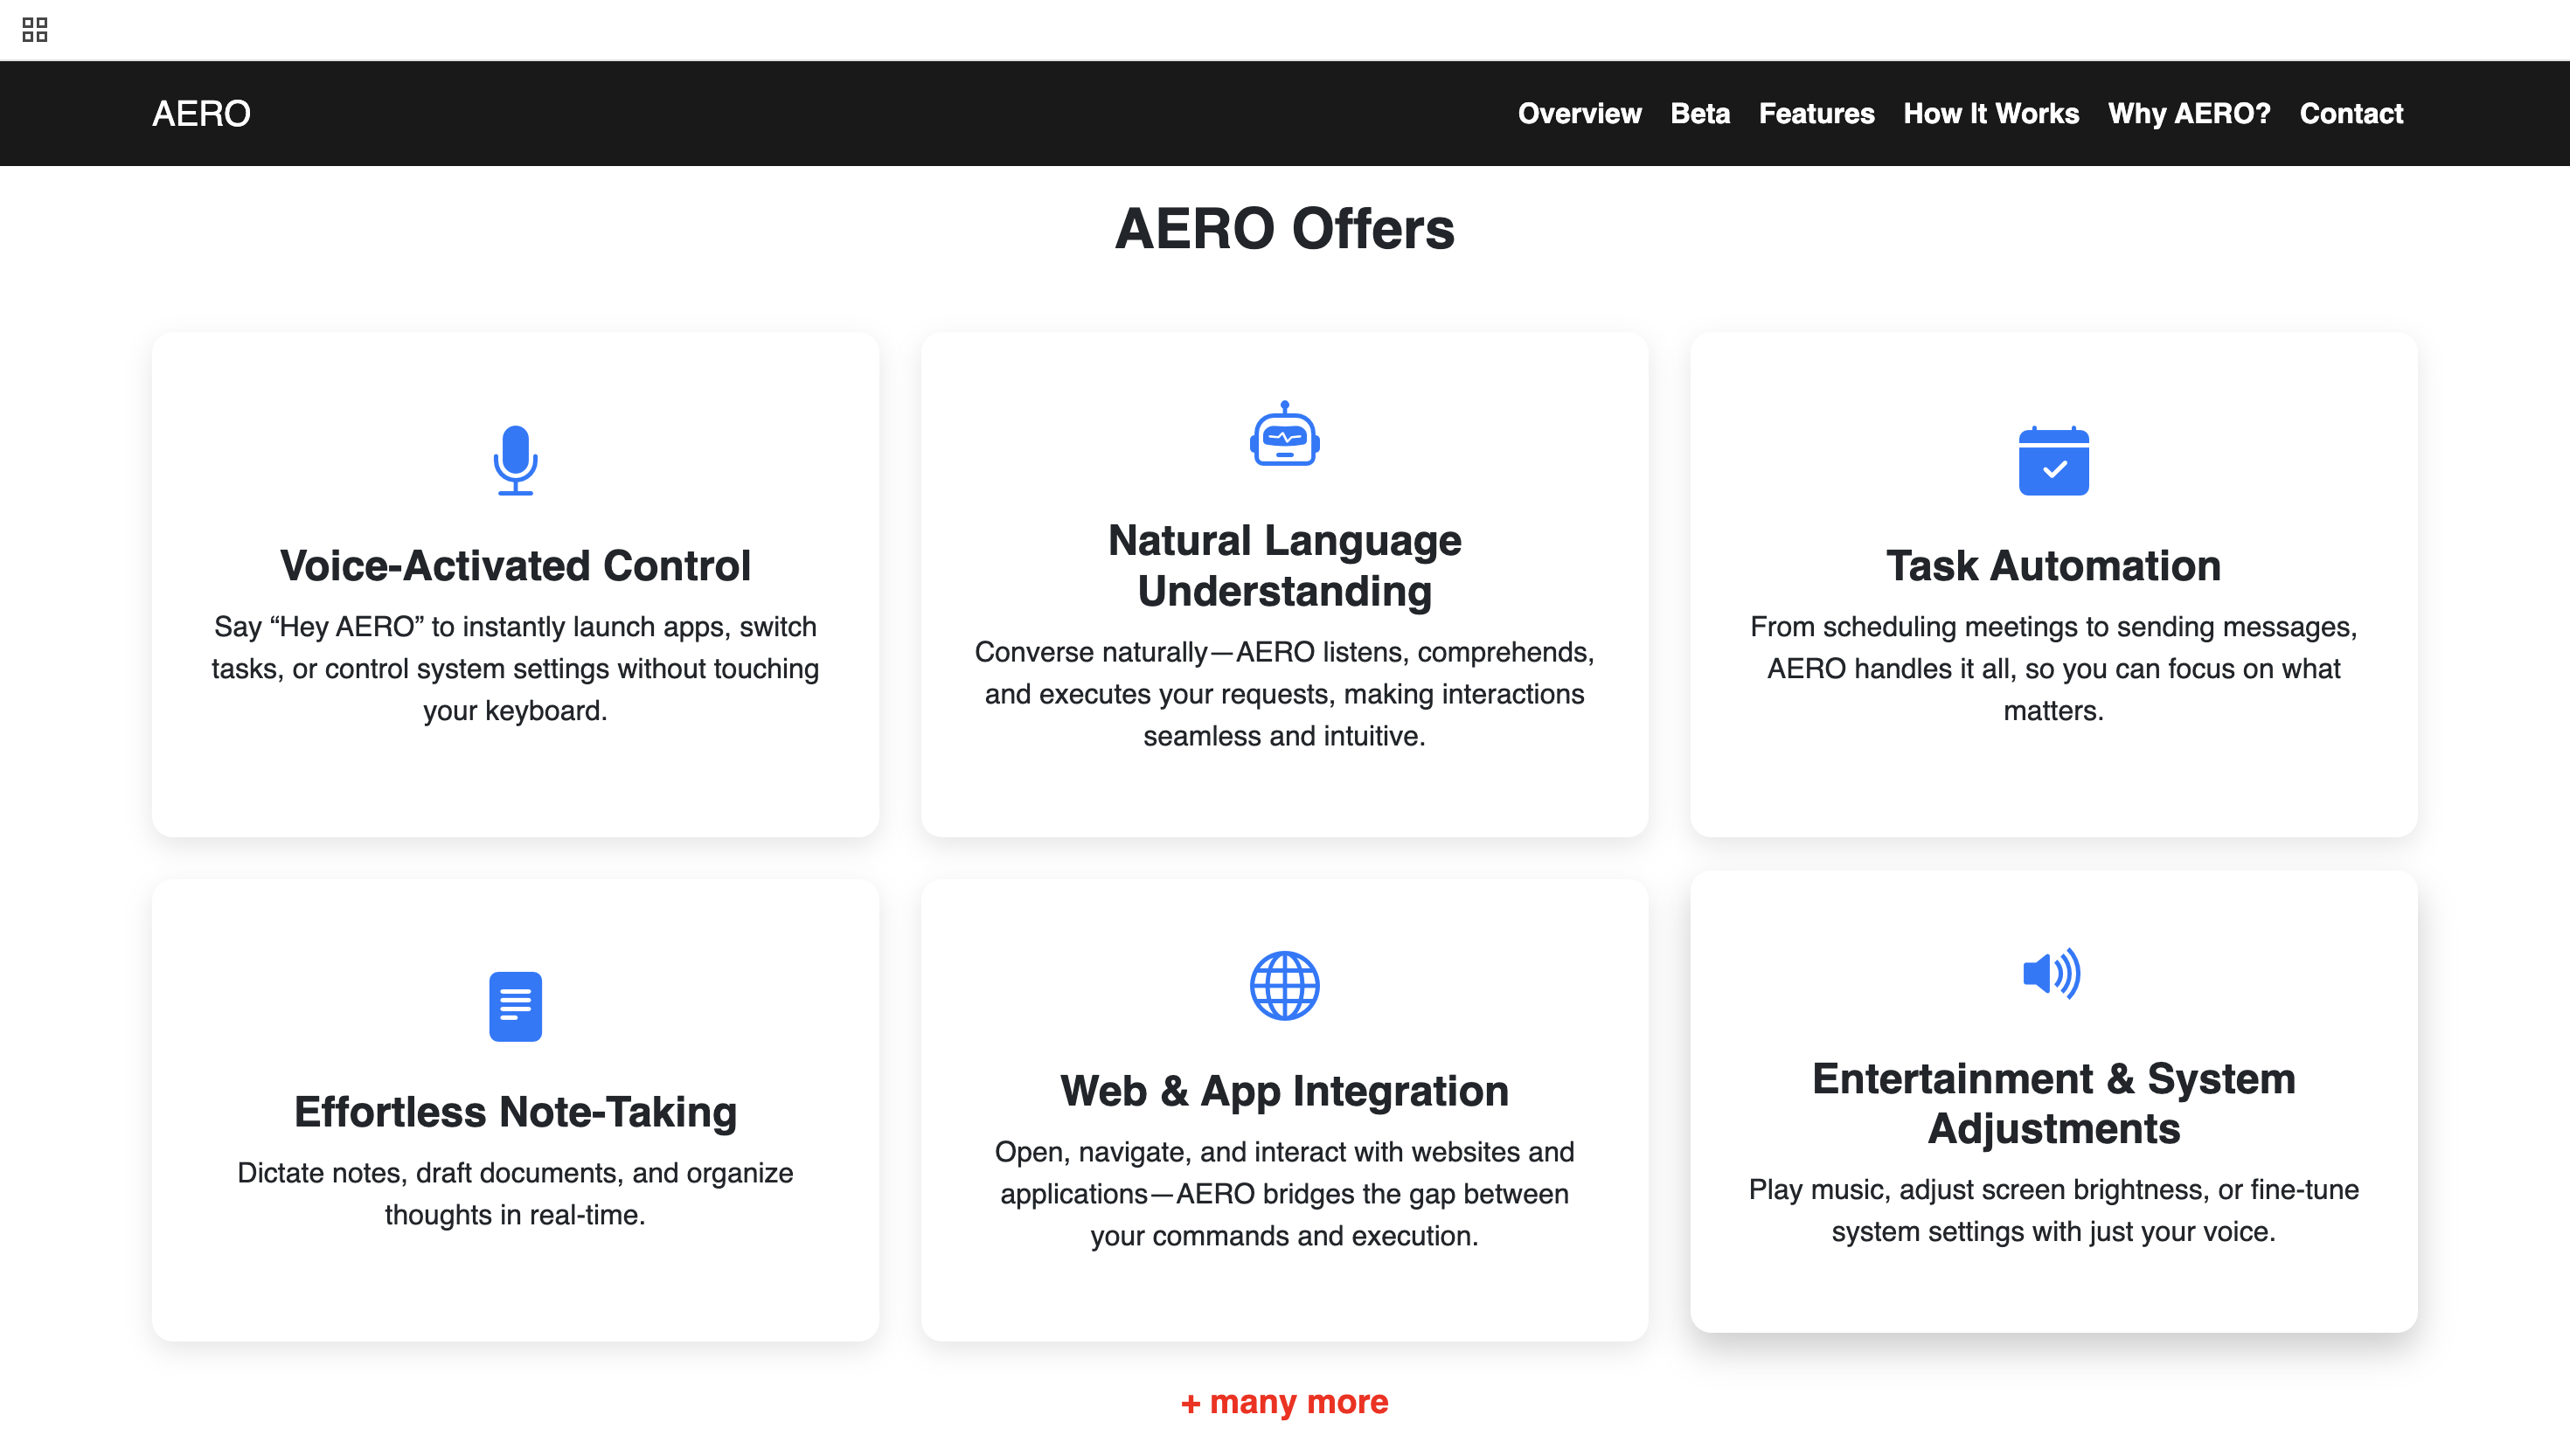
Task: Click the calendar check icon for Task Automation
Action: tap(2053, 461)
